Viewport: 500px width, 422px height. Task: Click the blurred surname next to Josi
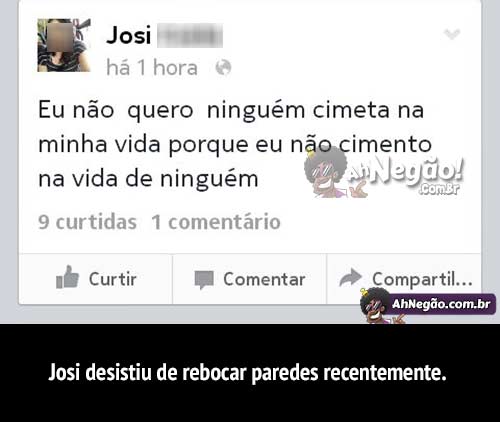(x=190, y=36)
